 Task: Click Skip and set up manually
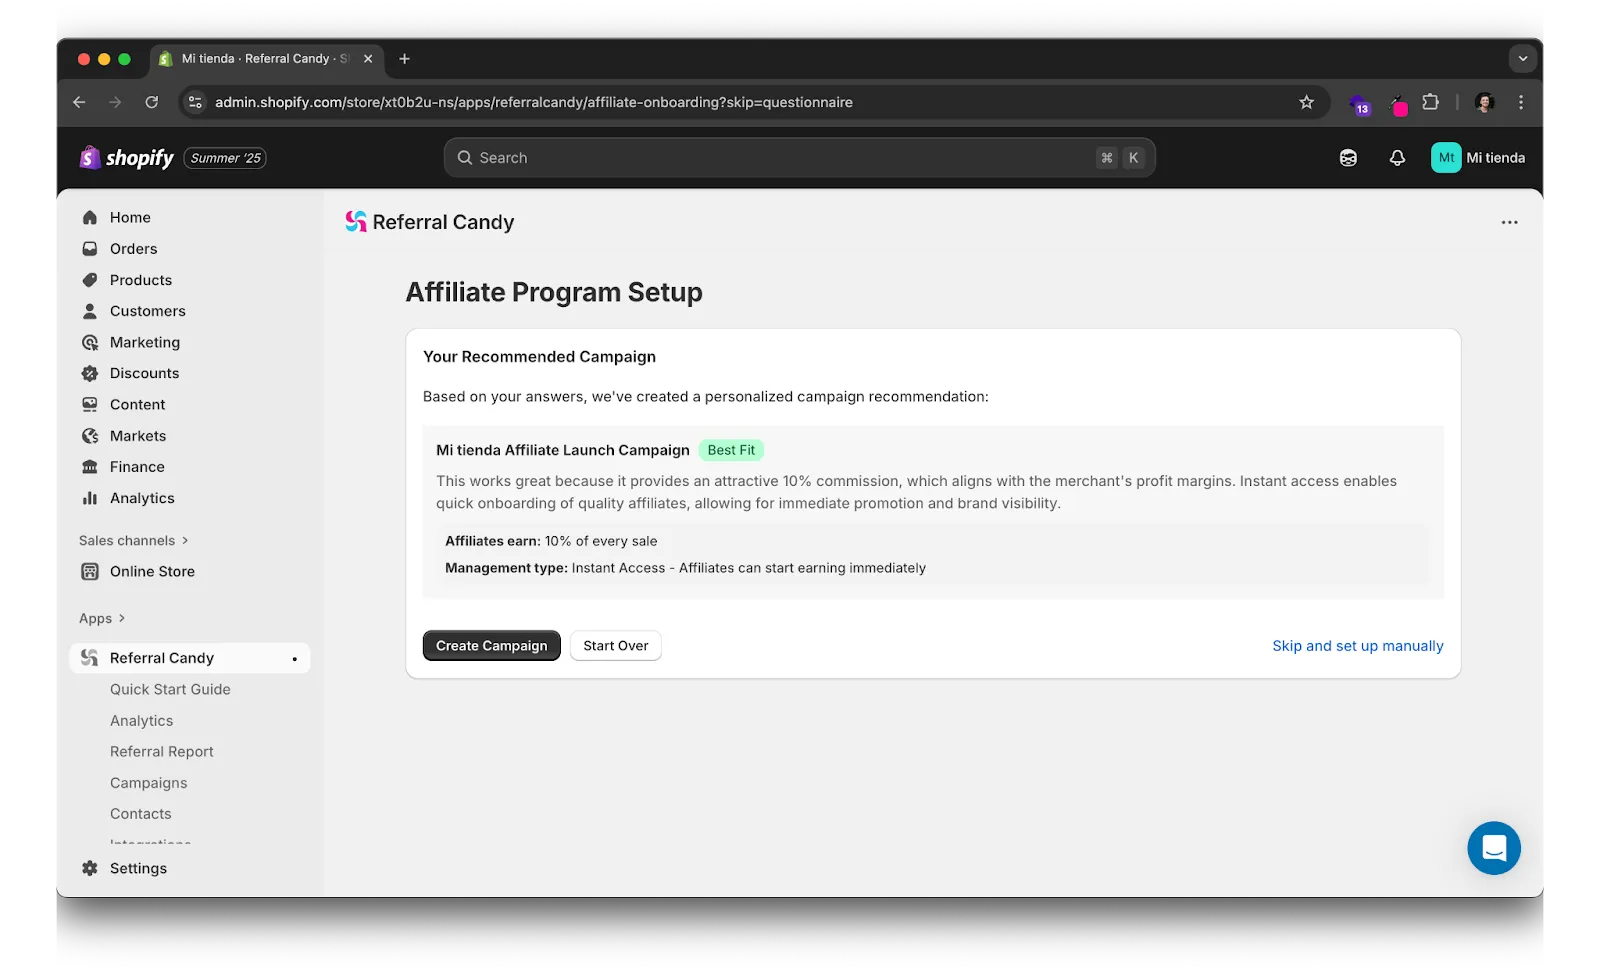(1357, 645)
